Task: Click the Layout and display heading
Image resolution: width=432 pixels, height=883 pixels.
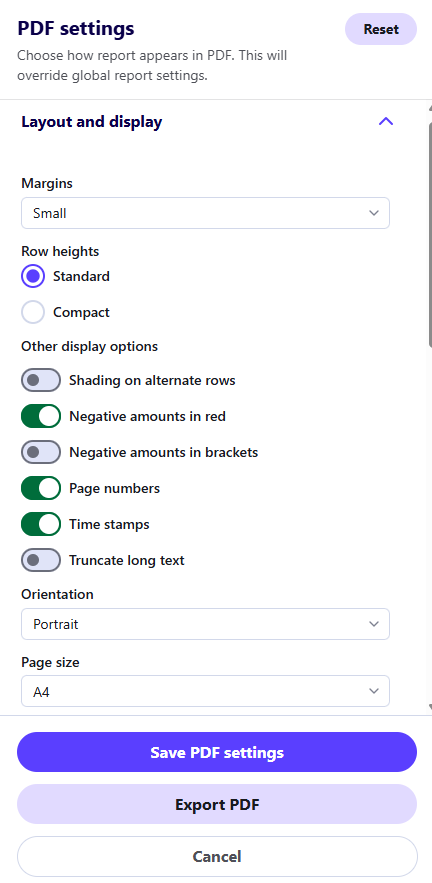Action: [x=92, y=122]
